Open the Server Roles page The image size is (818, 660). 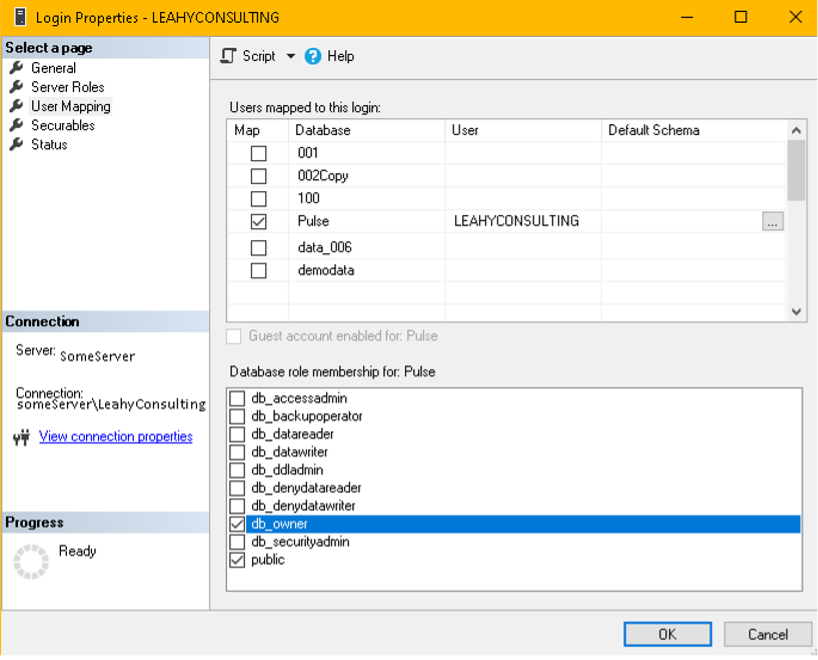(68, 87)
